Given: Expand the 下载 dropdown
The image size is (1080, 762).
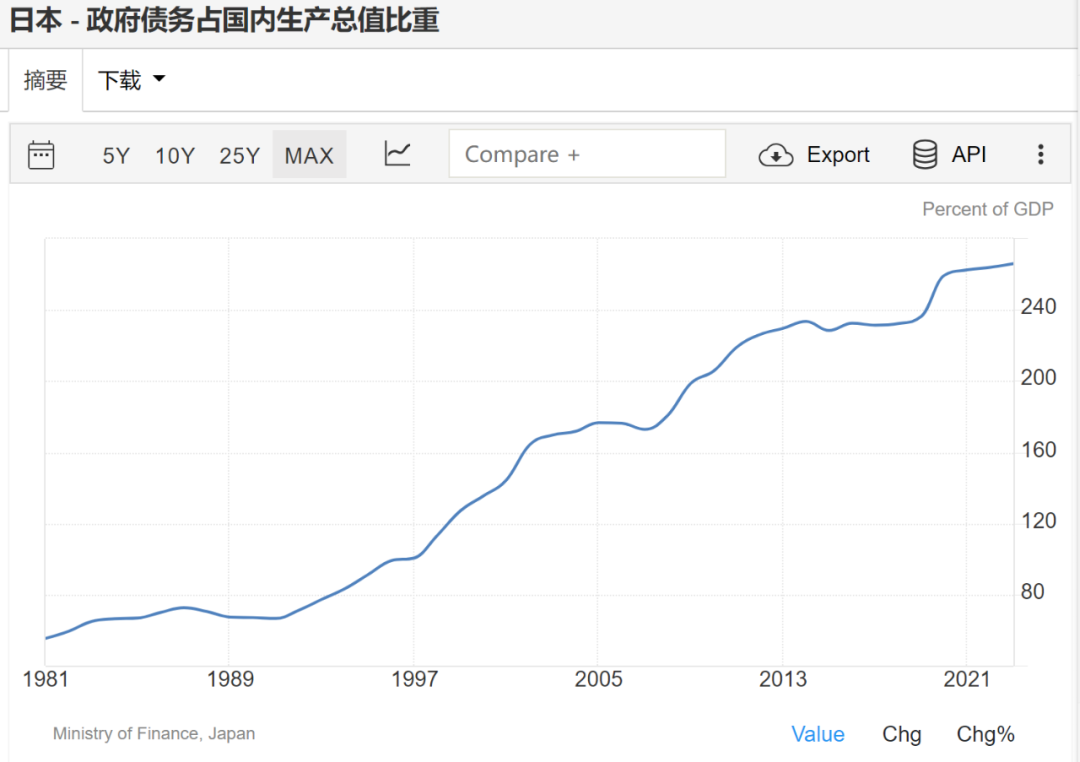Looking at the screenshot, I should 132,80.
